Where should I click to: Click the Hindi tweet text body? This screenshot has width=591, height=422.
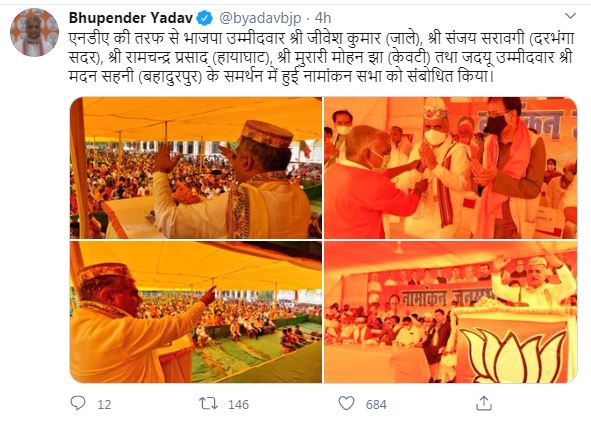(321, 57)
